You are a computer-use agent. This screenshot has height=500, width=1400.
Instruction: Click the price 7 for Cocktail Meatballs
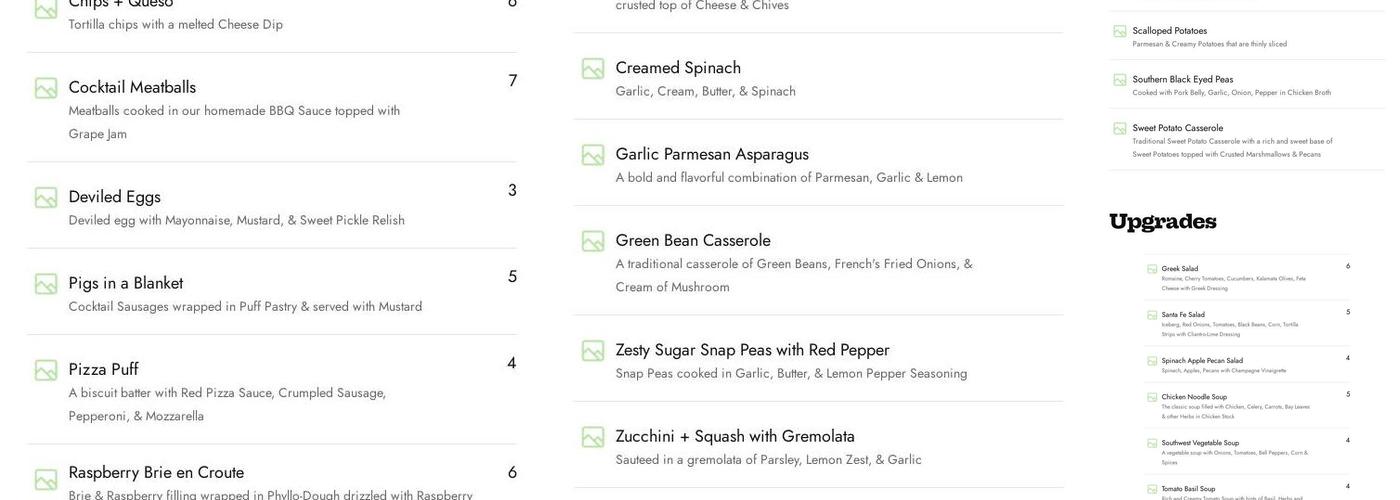click(512, 81)
